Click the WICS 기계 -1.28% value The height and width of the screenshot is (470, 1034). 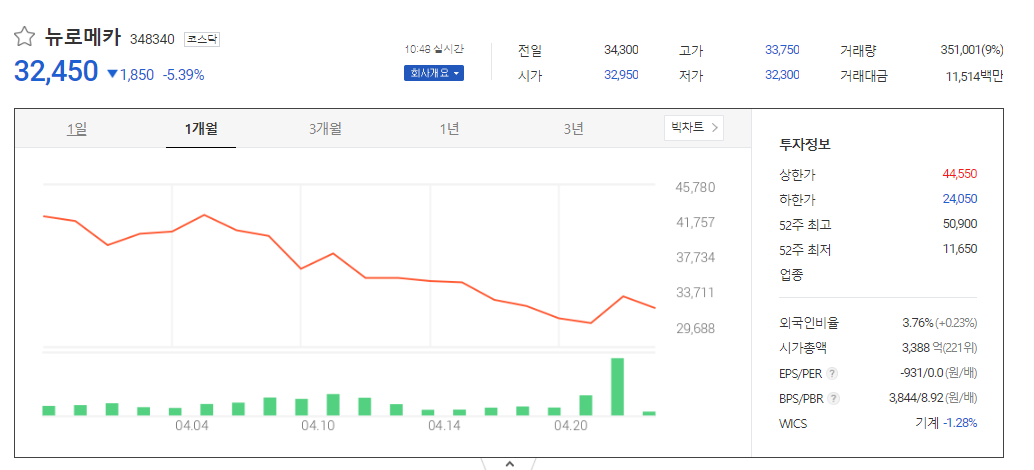[946, 423]
